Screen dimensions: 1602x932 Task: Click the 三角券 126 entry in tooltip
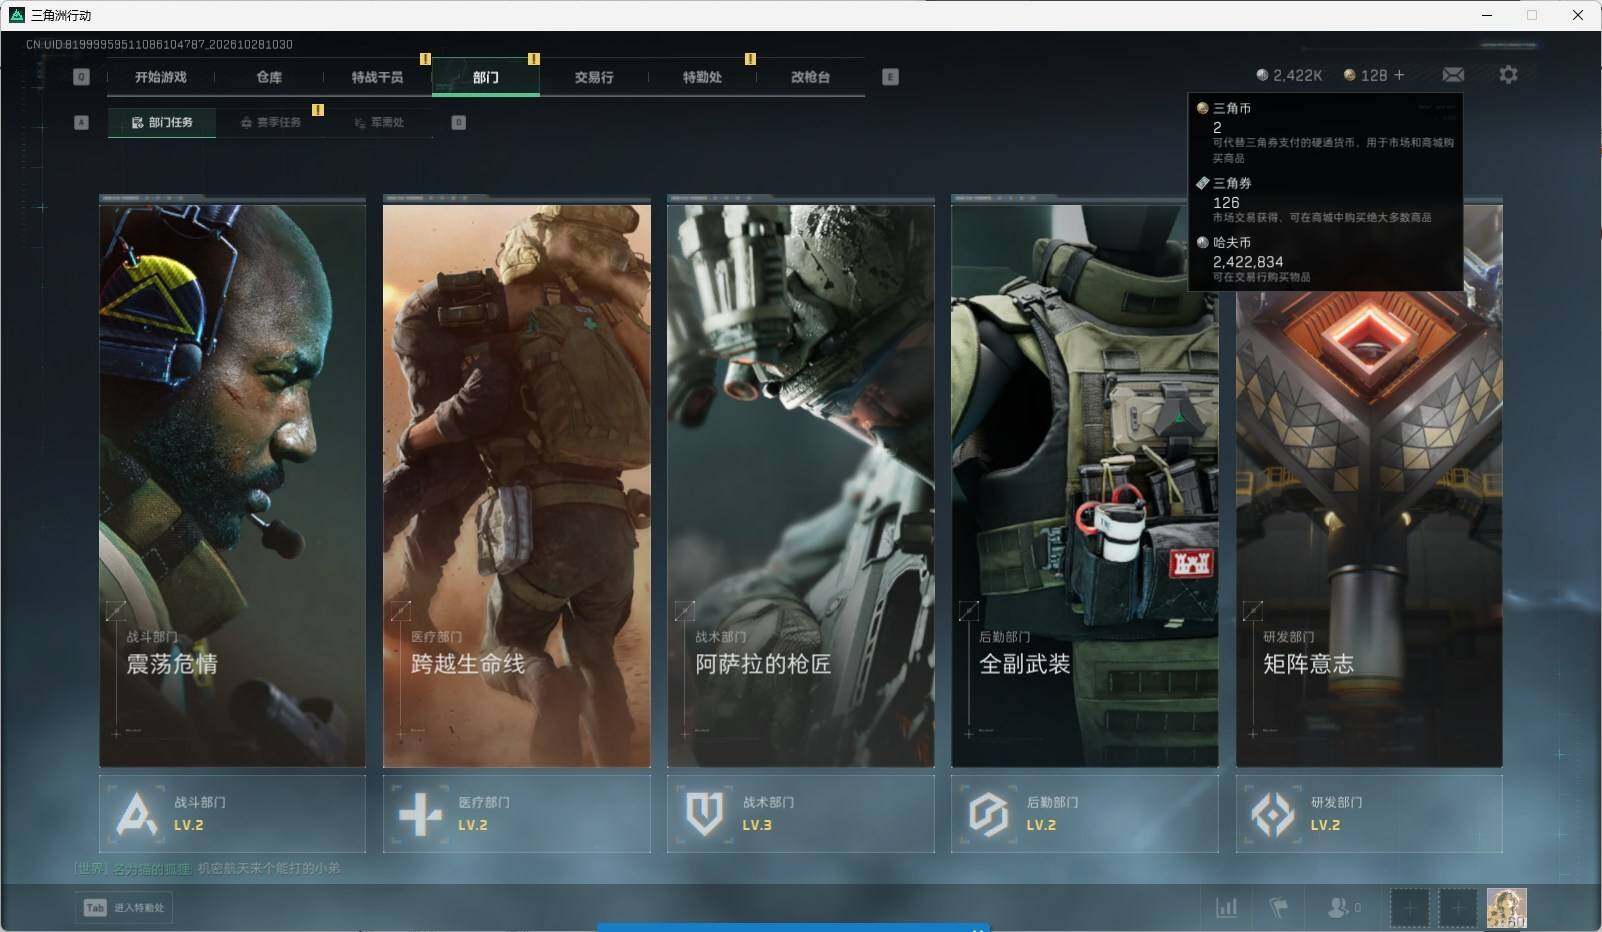[x=1324, y=199]
